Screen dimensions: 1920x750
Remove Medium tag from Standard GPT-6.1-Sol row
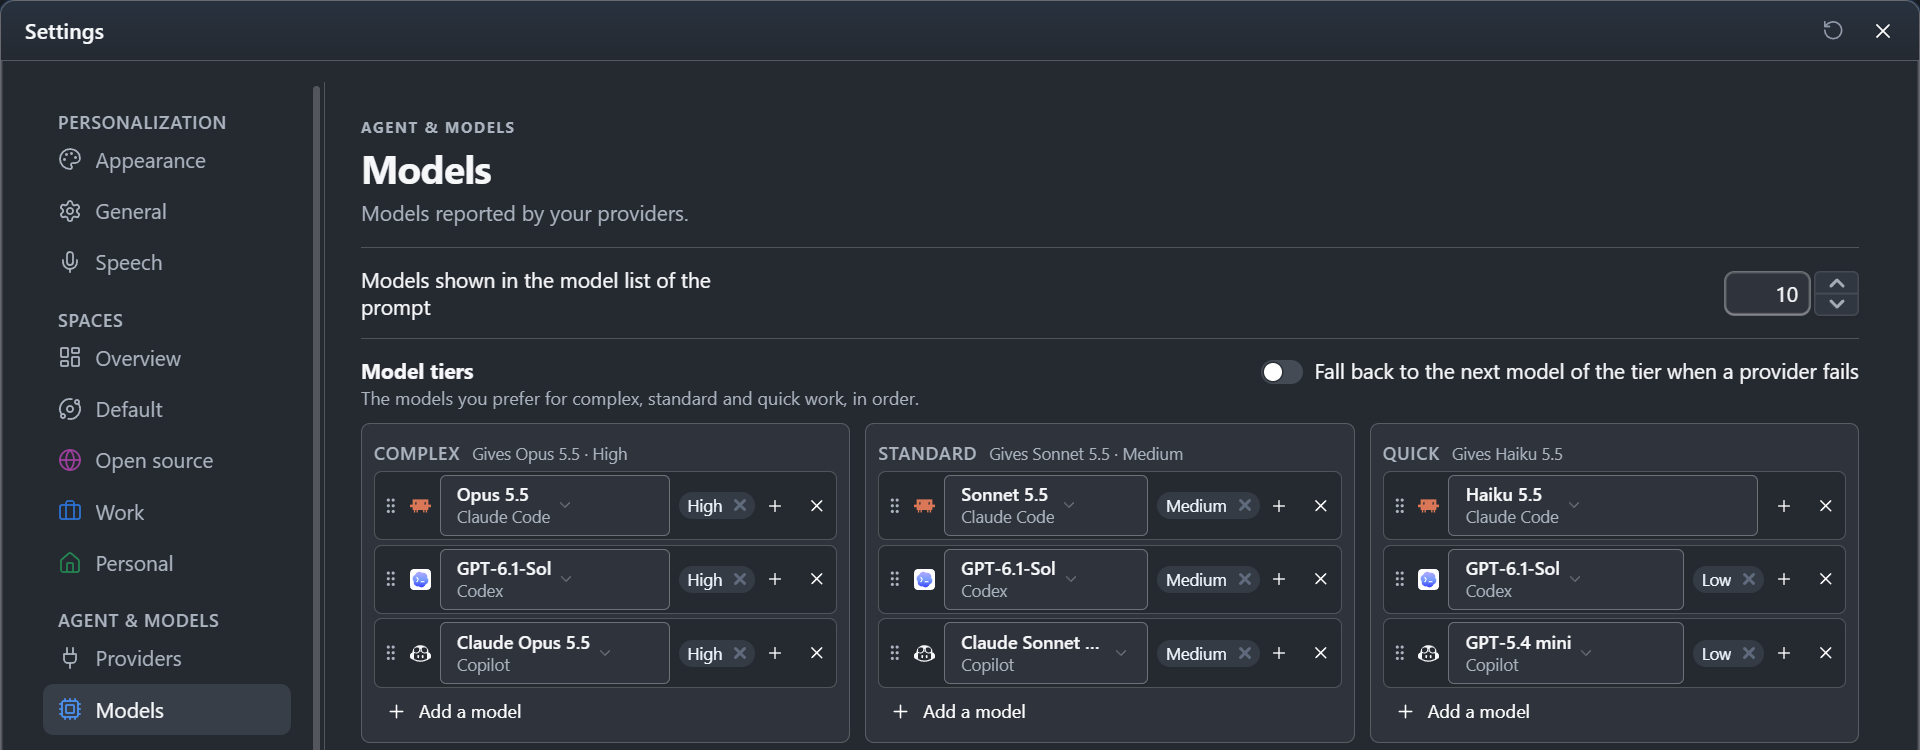point(1245,579)
